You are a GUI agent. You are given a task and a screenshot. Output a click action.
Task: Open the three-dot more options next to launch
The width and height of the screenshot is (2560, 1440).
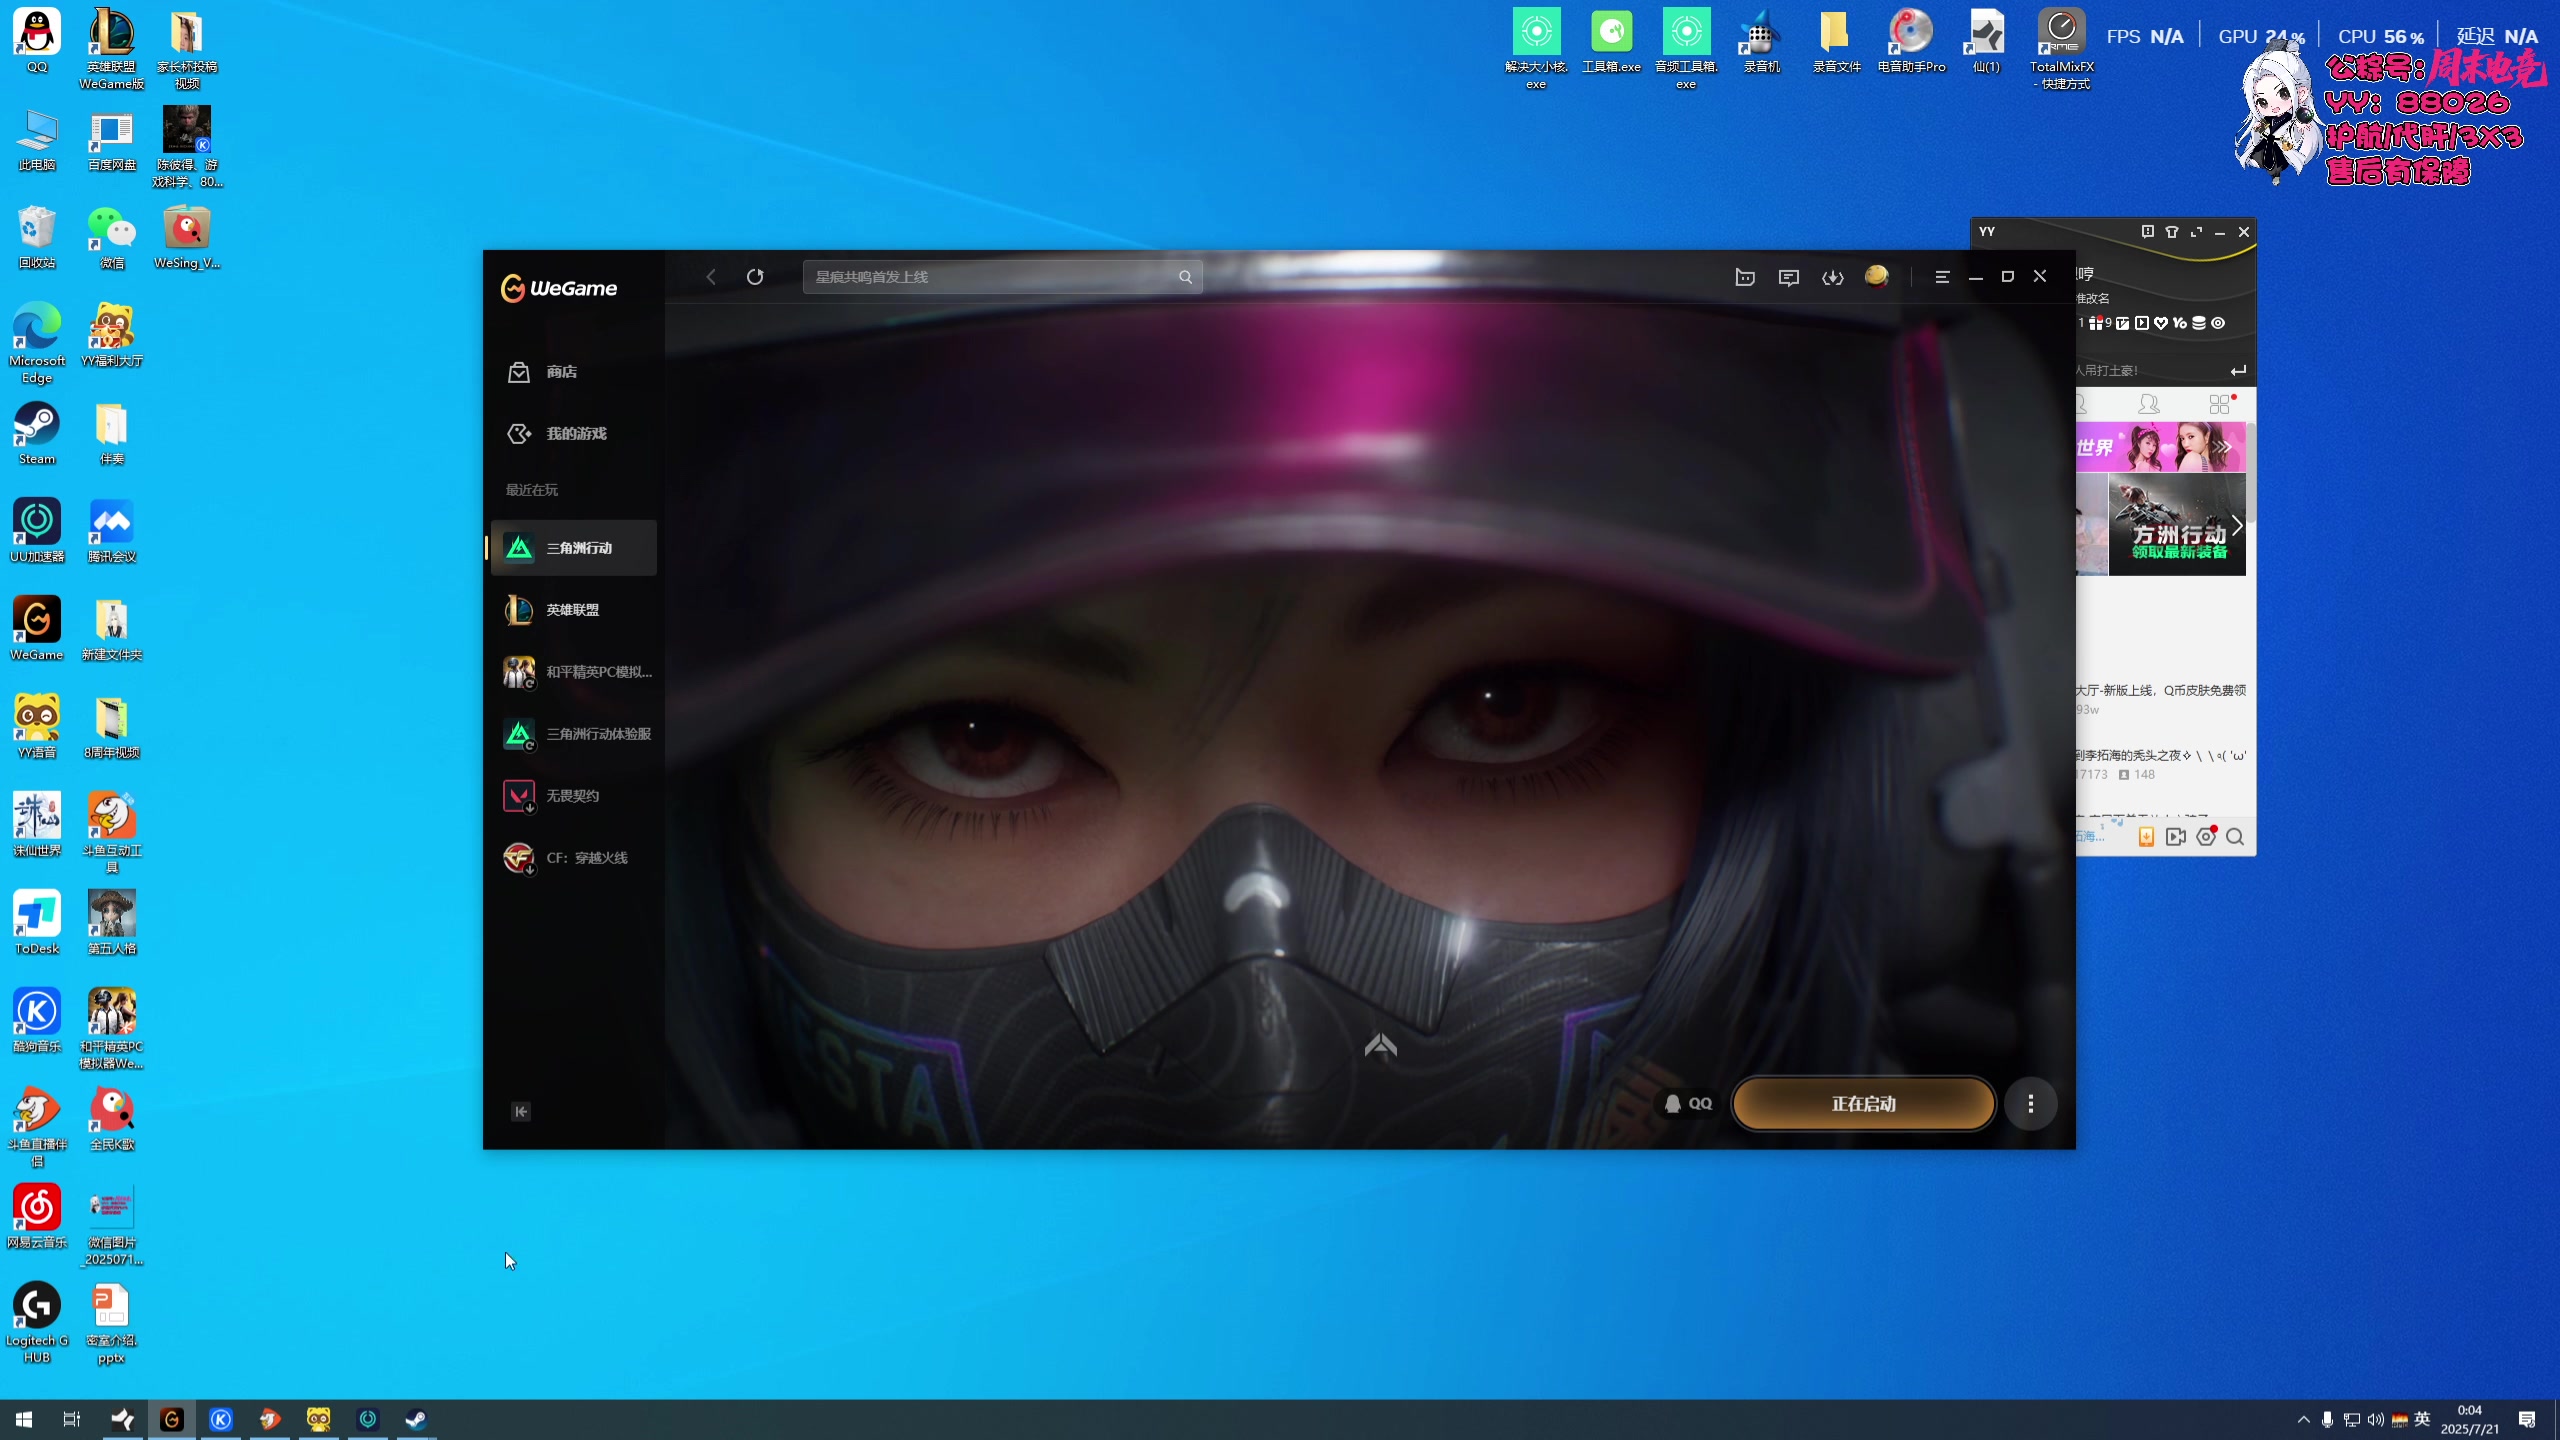coord(2030,1104)
